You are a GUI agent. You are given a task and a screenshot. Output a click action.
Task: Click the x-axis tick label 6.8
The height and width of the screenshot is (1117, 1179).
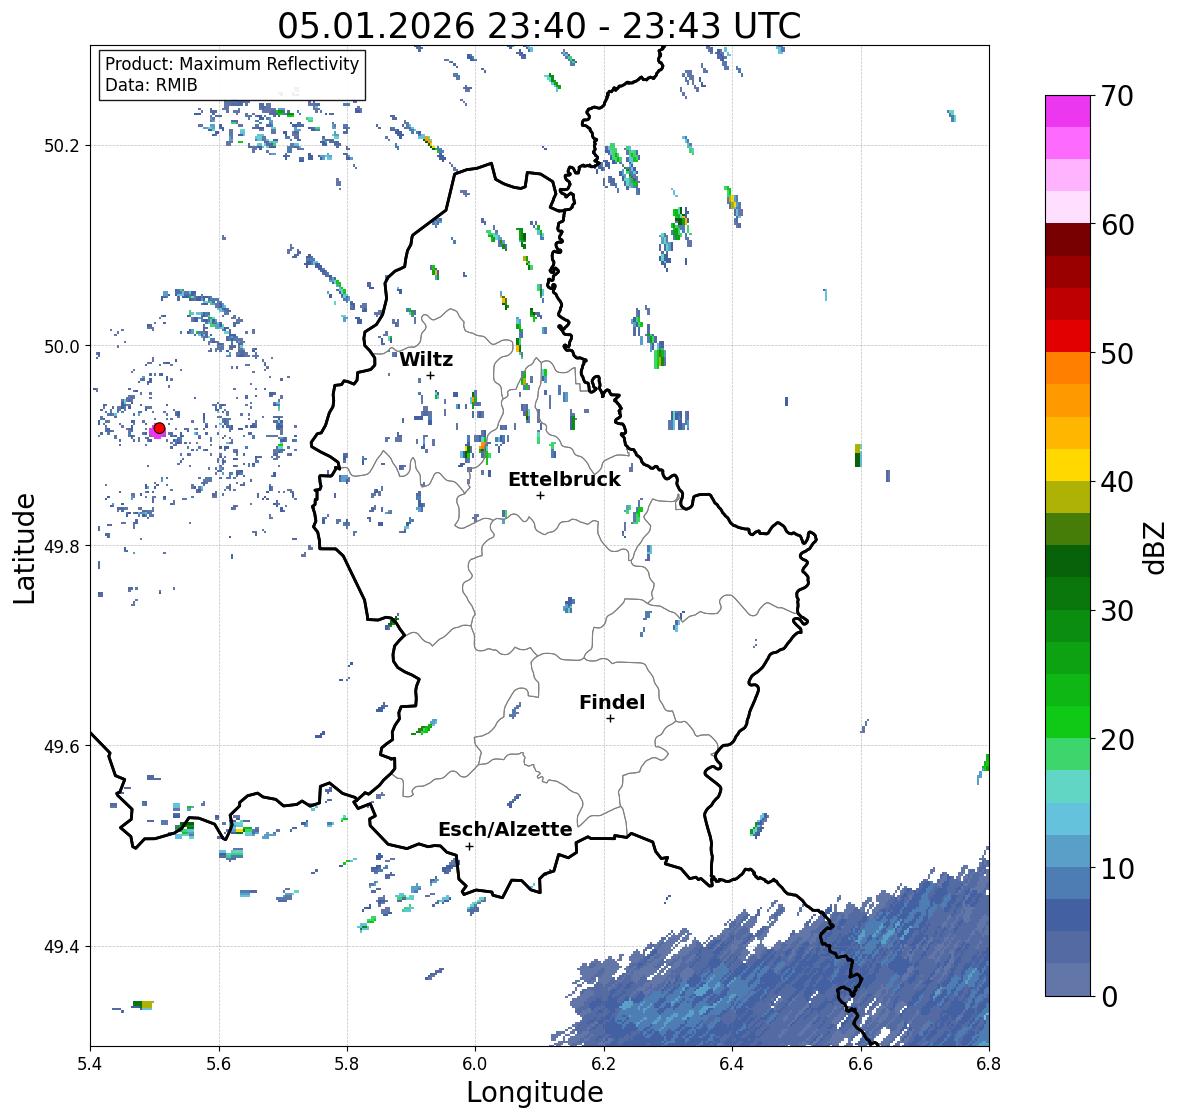[x=989, y=1064]
